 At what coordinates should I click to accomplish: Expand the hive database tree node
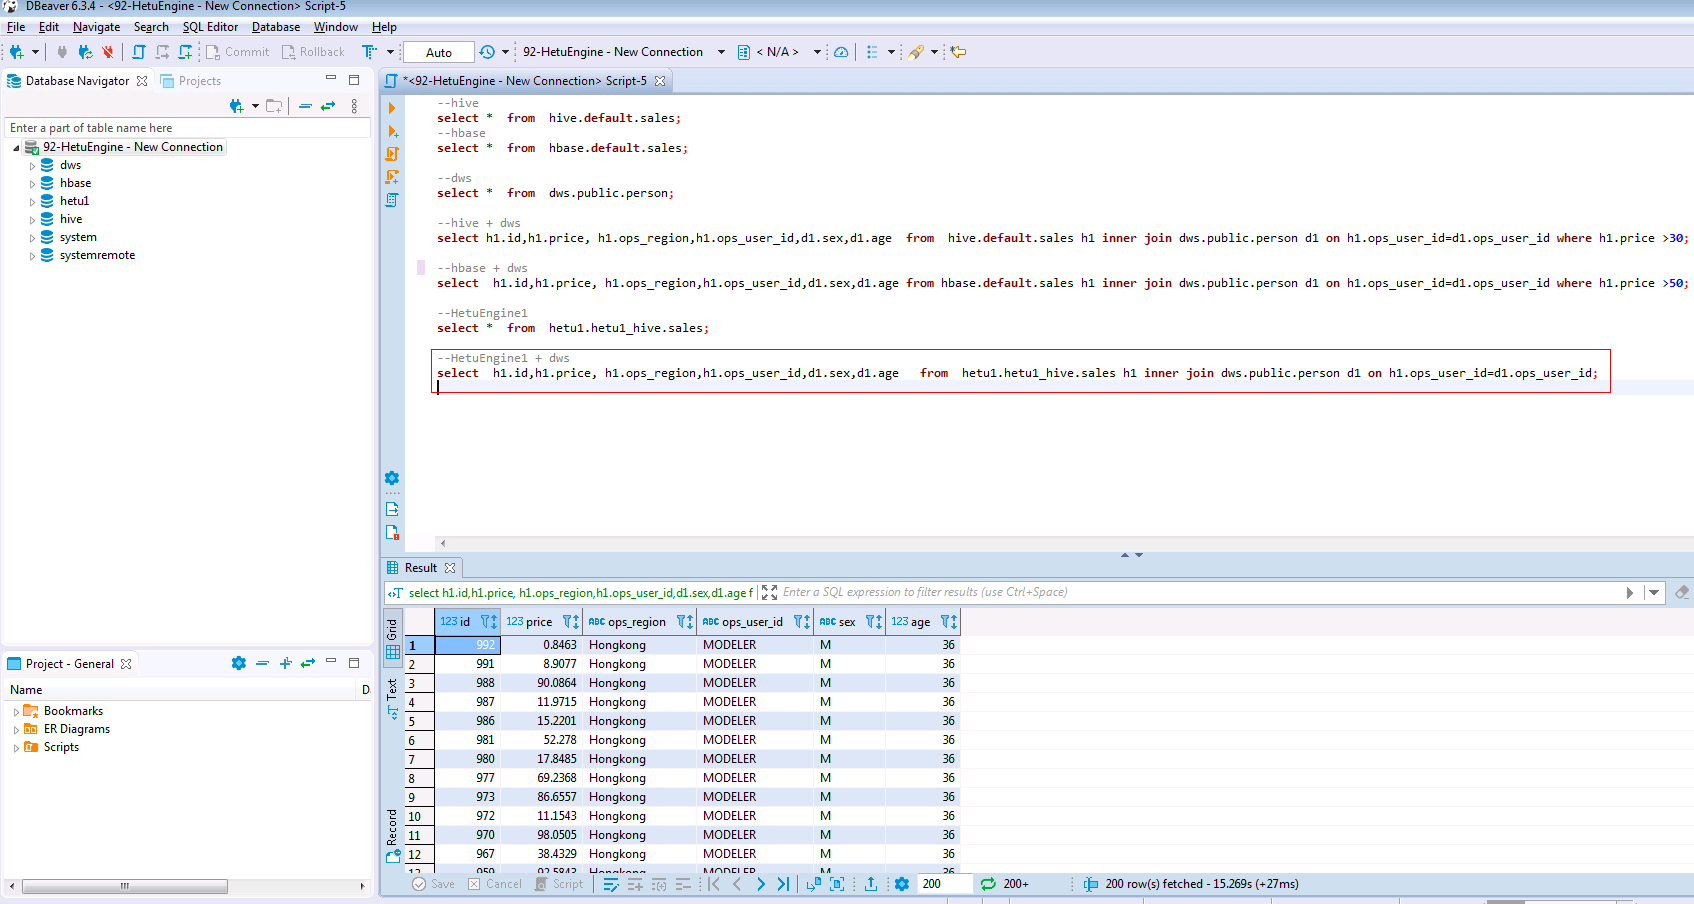32,220
